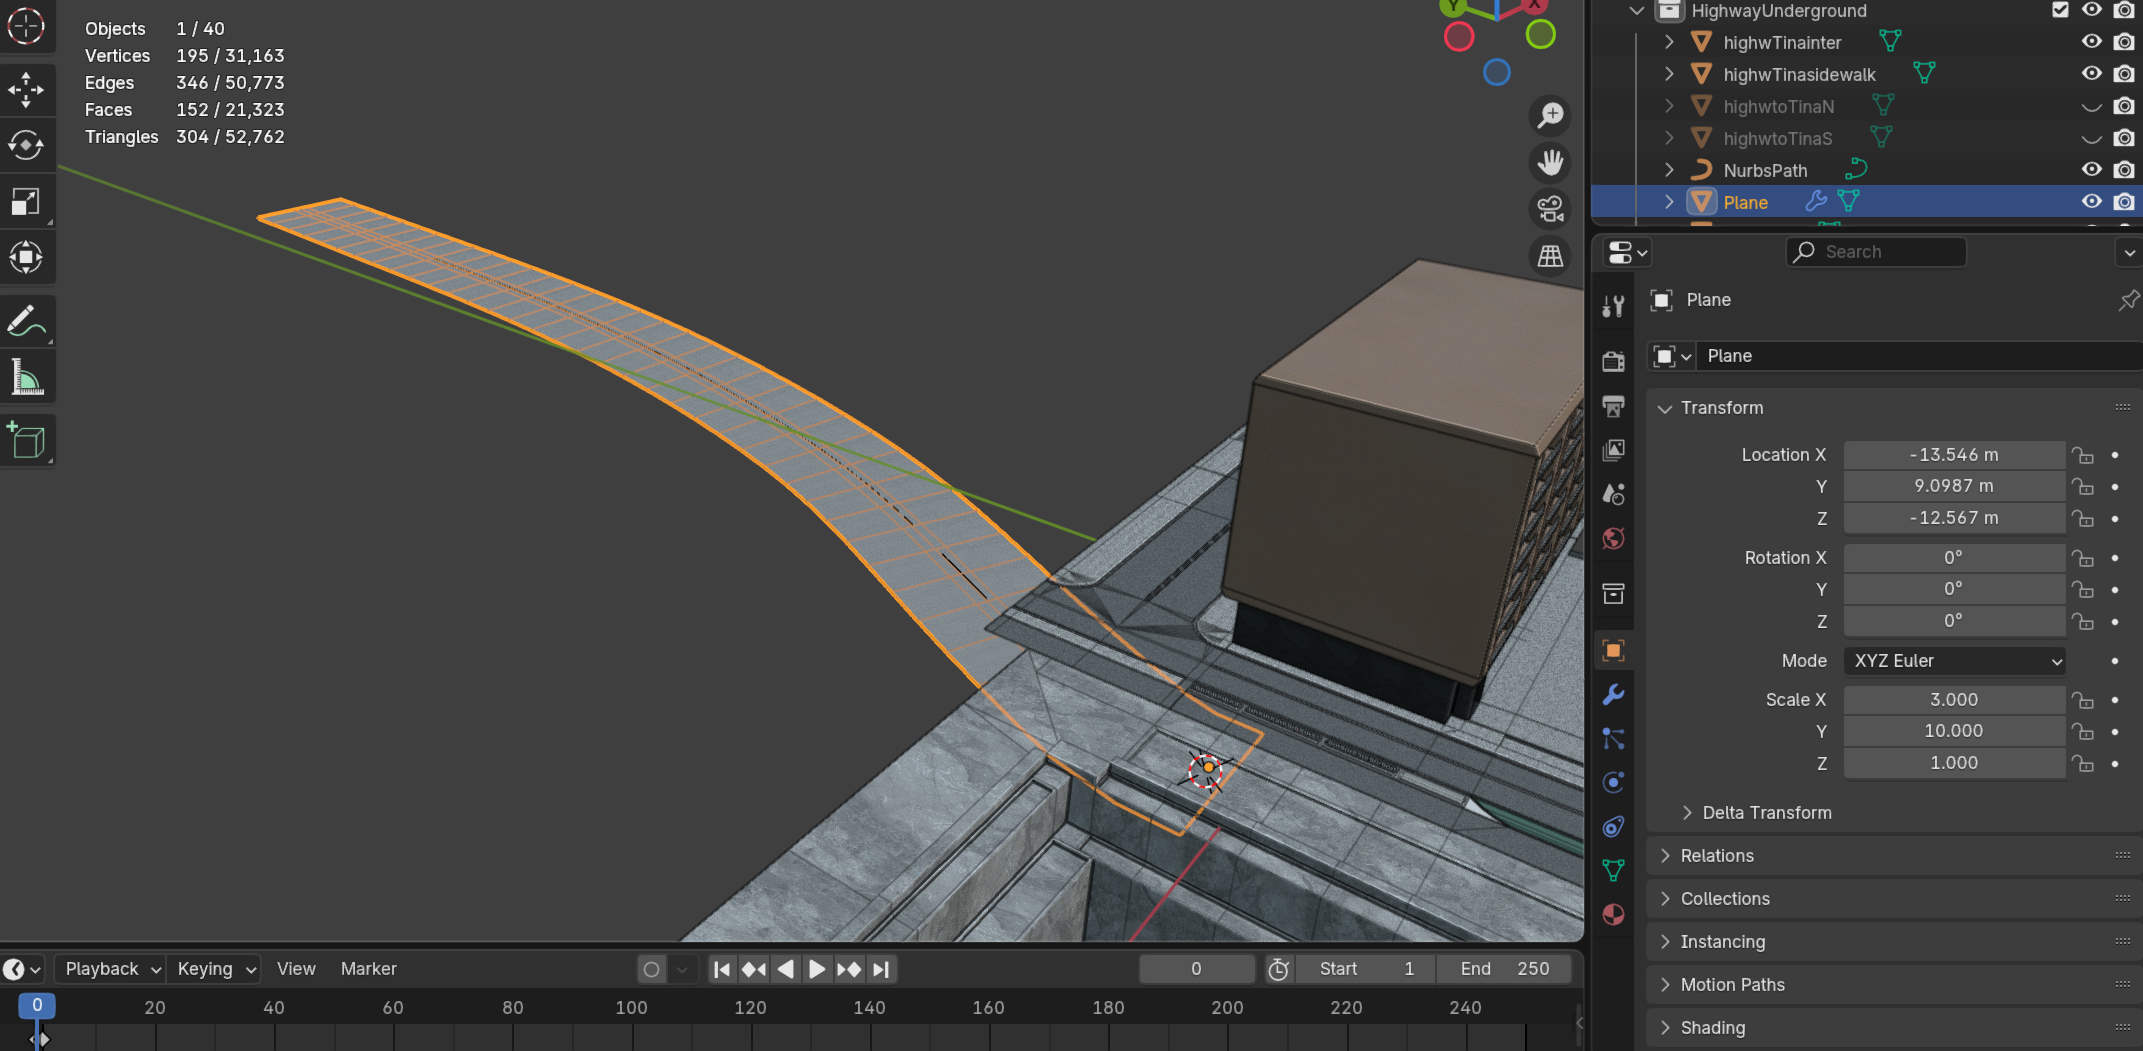Image resolution: width=2143 pixels, height=1051 pixels.
Task: Lock the Location X value
Action: (2083, 455)
